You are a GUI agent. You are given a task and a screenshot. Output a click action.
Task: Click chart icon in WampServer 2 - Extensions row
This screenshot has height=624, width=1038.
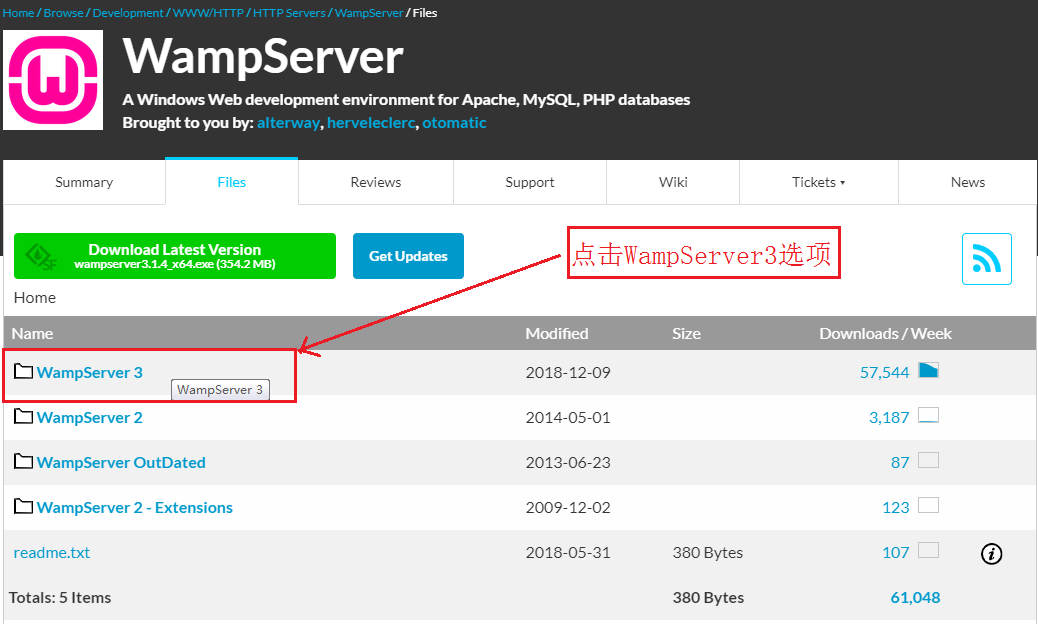tap(928, 505)
